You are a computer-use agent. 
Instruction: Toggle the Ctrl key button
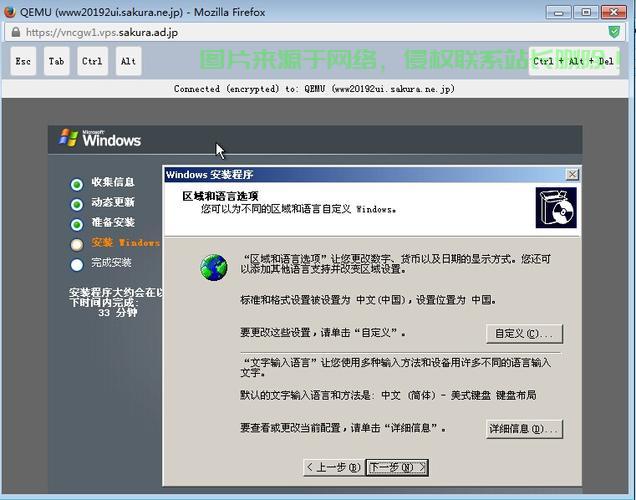pyautogui.click(x=92, y=61)
